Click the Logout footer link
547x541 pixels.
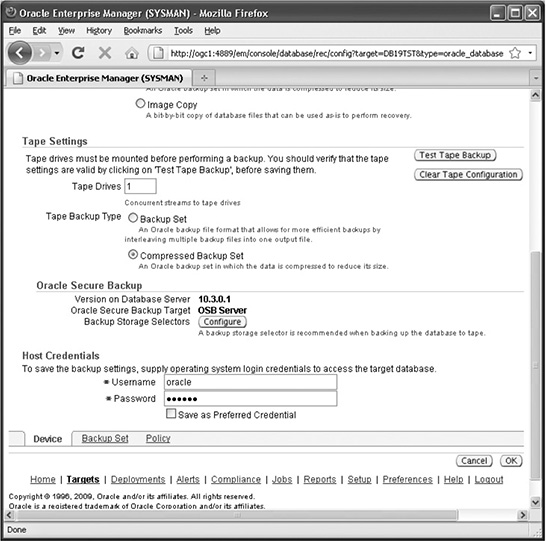pos(489,480)
